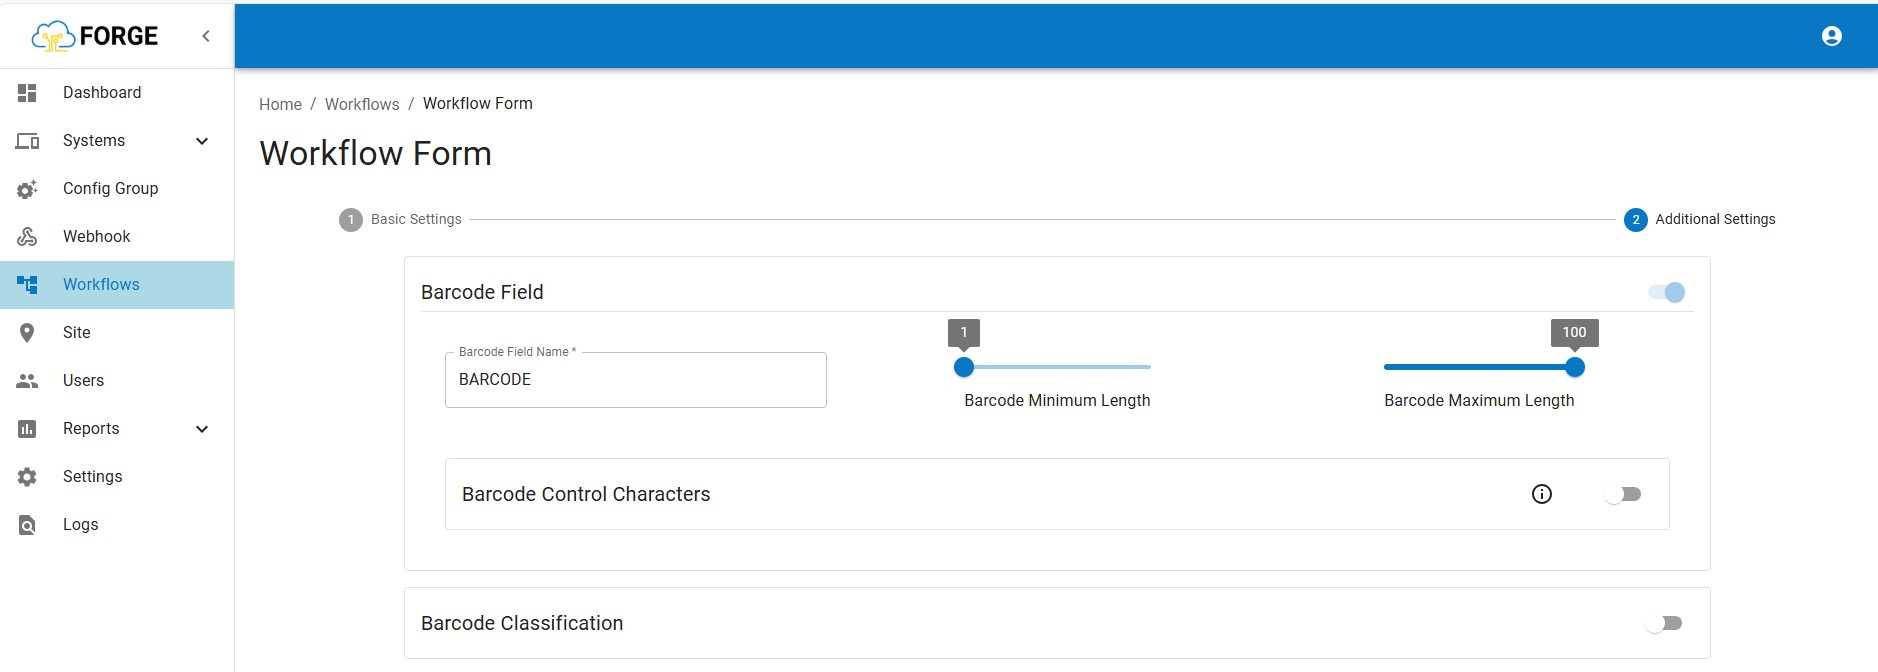Expand the Systems submenu chevron
1878x672 pixels.
[202, 141]
